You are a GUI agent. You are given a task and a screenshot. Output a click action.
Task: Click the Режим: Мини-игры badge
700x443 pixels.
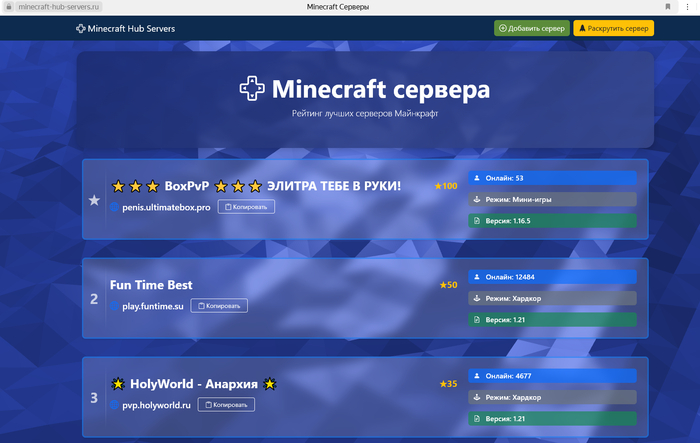pos(552,200)
